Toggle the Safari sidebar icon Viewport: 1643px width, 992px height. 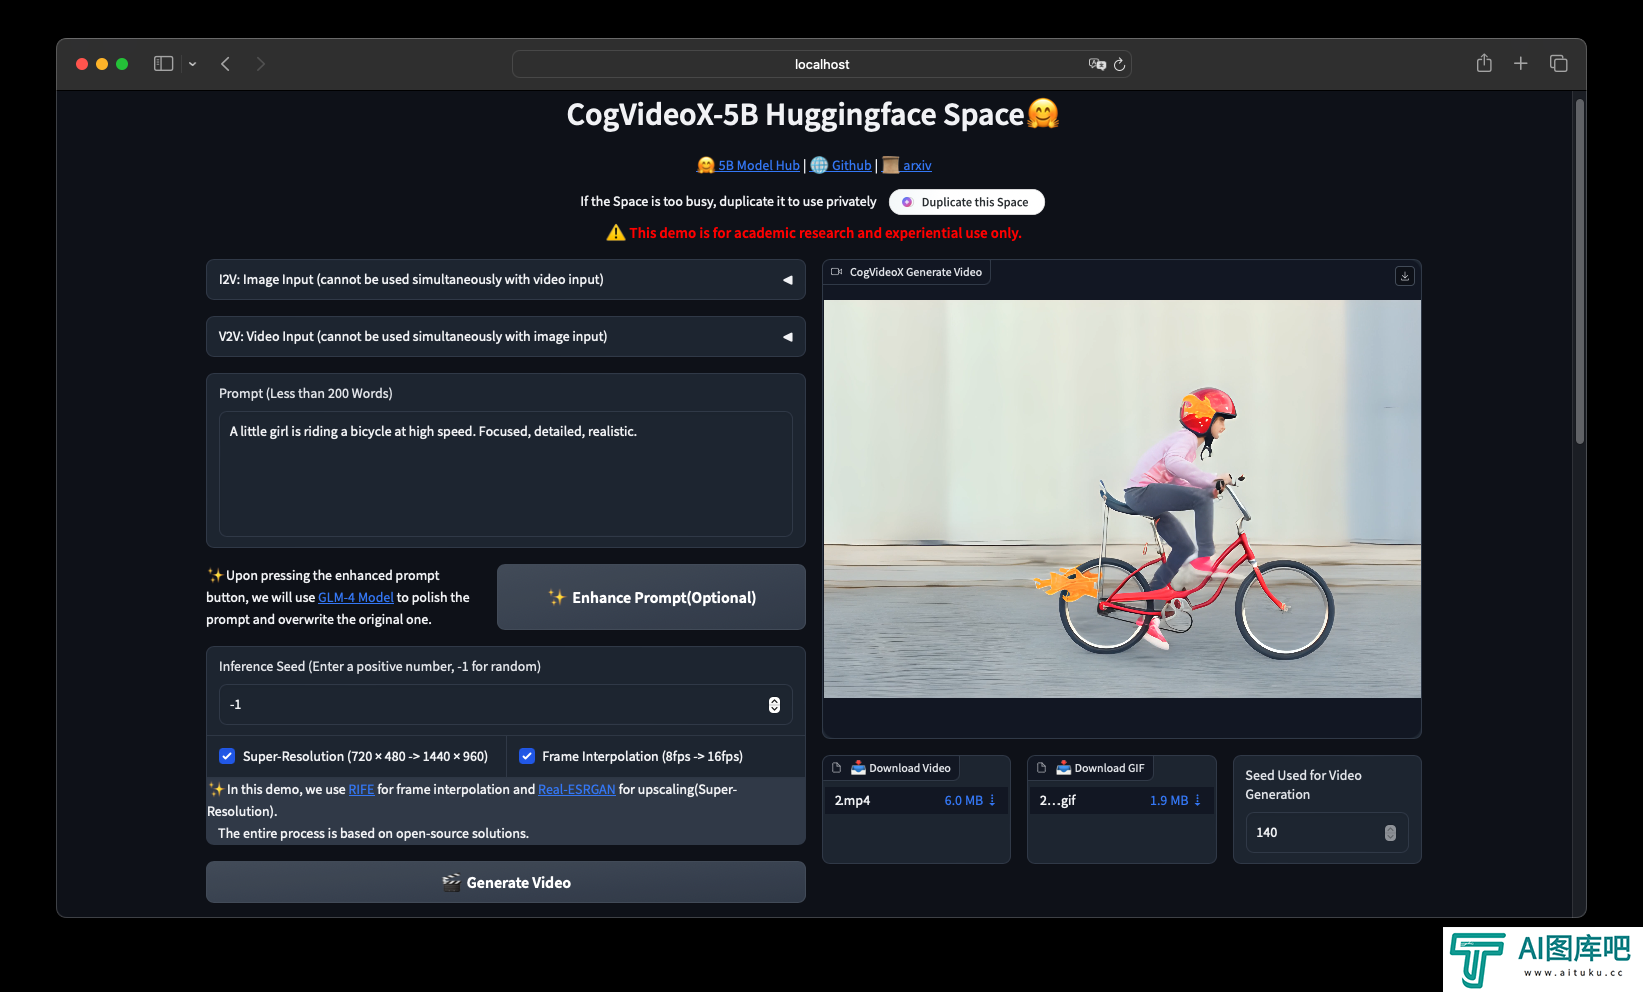pyautogui.click(x=163, y=64)
